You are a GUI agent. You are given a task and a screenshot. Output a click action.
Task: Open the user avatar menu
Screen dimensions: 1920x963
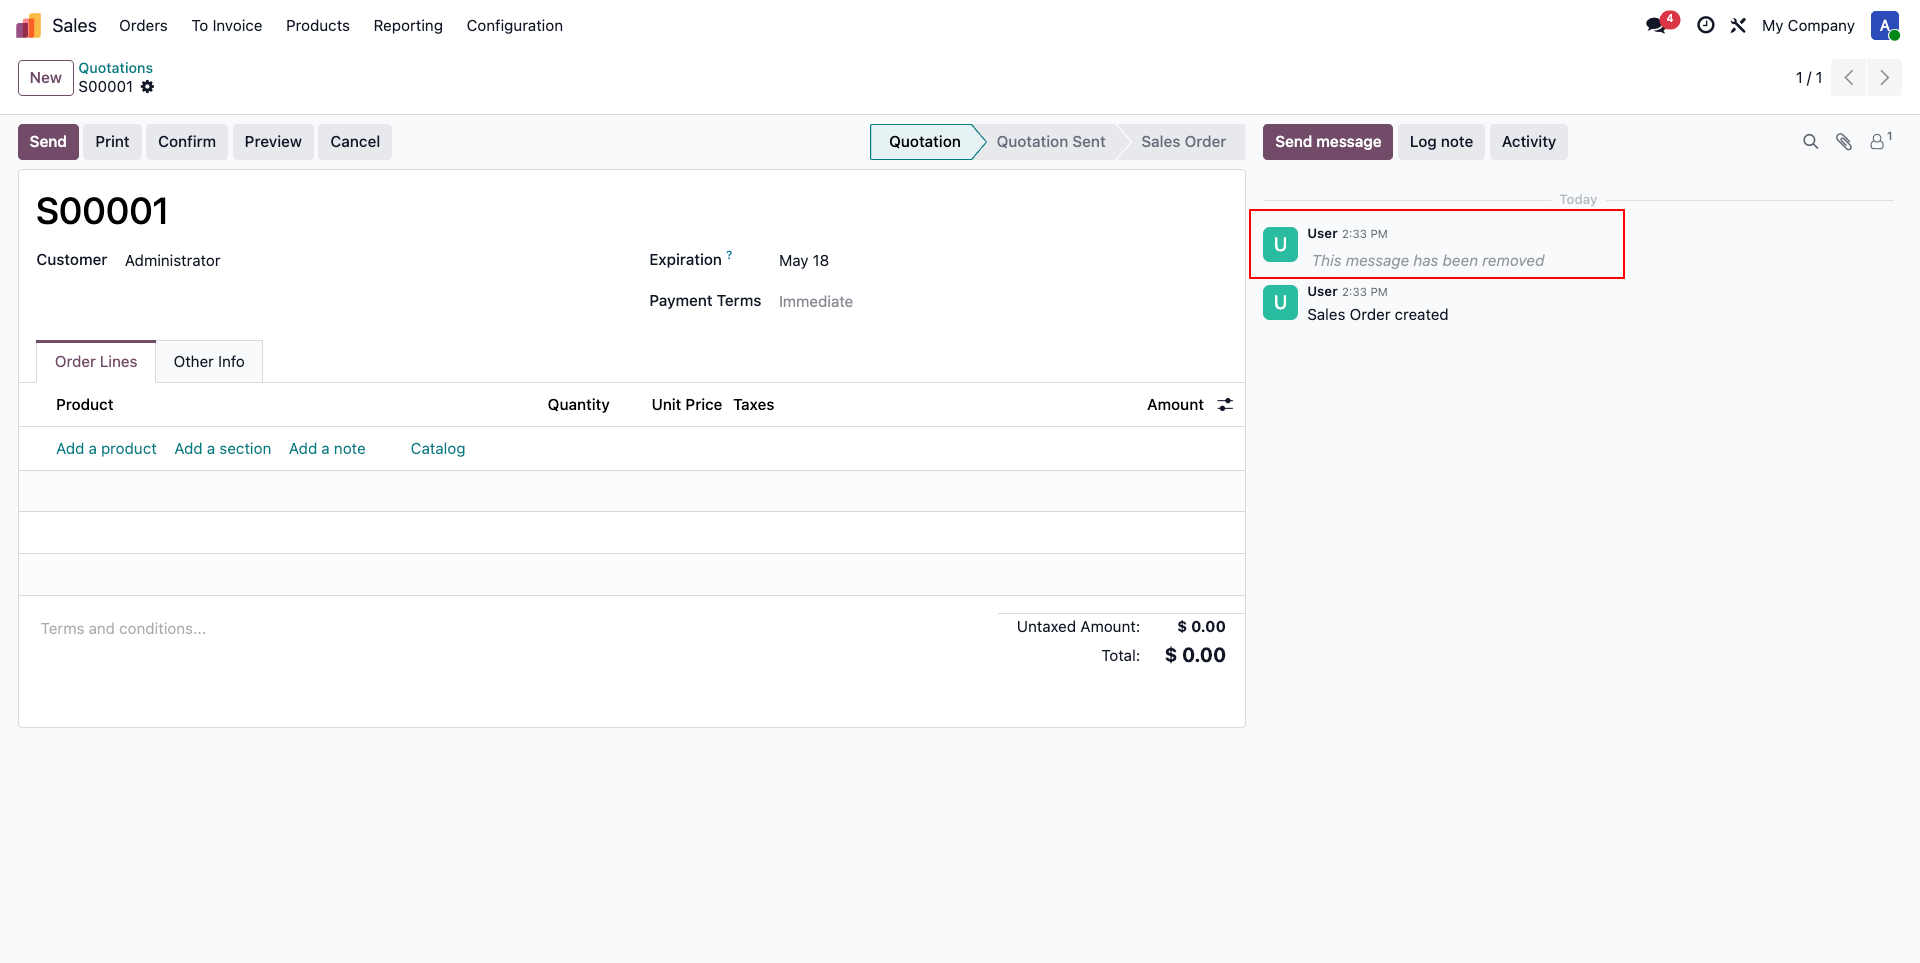click(x=1885, y=25)
